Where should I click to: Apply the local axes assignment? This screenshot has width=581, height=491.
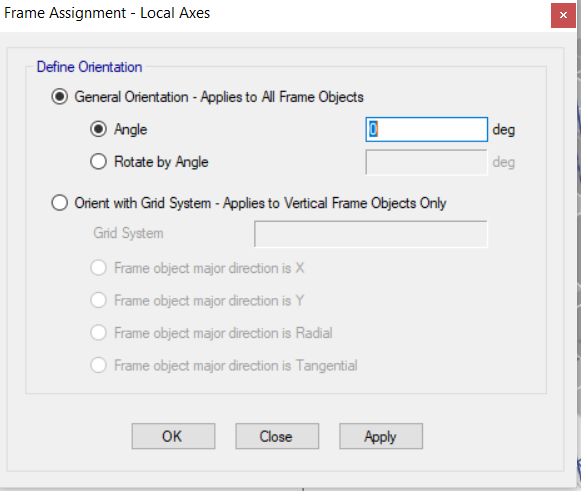pos(381,436)
